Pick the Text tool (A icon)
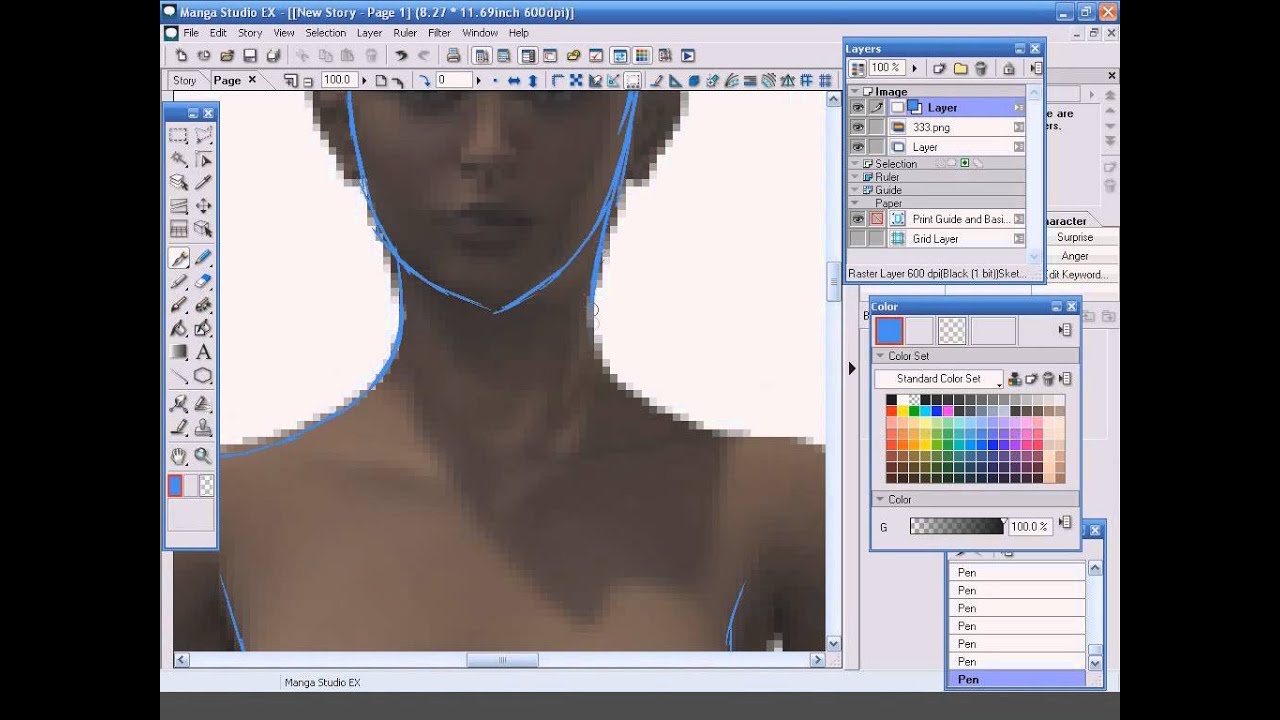 pyautogui.click(x=203, y=352)
